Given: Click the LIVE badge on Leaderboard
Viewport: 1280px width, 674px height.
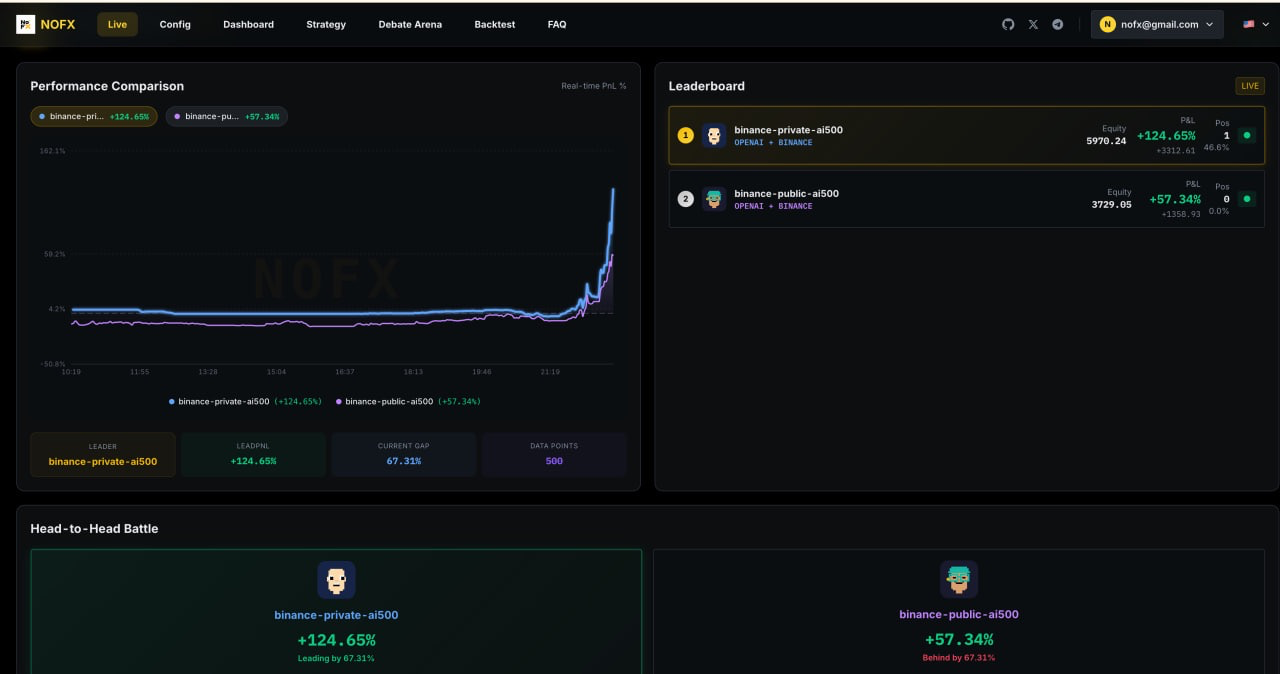Looking at the screenshot, I should 1249,86.
